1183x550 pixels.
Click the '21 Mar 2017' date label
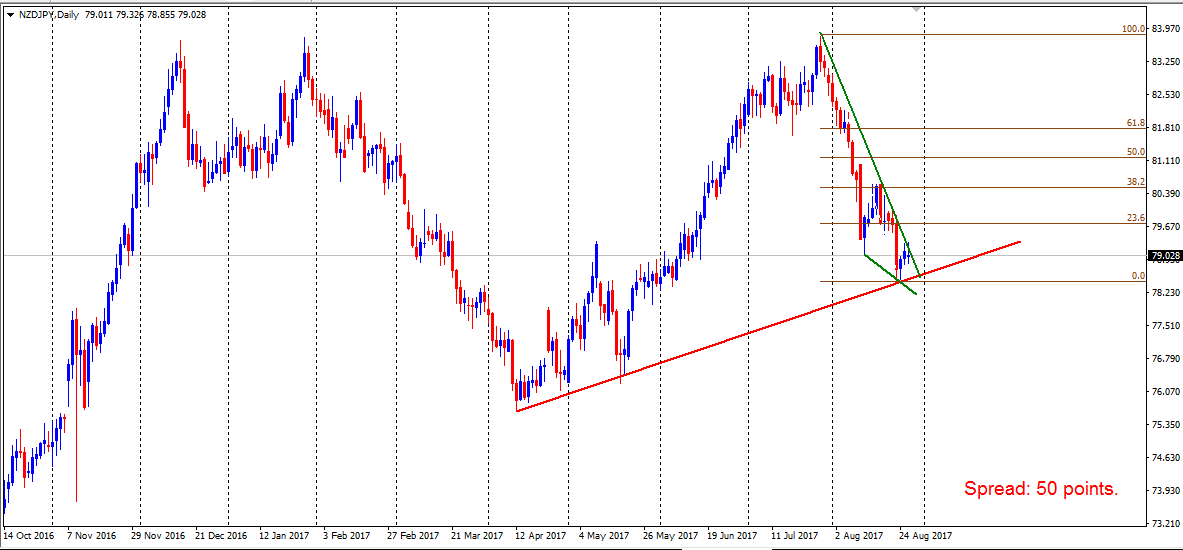(x=477, y=536)
